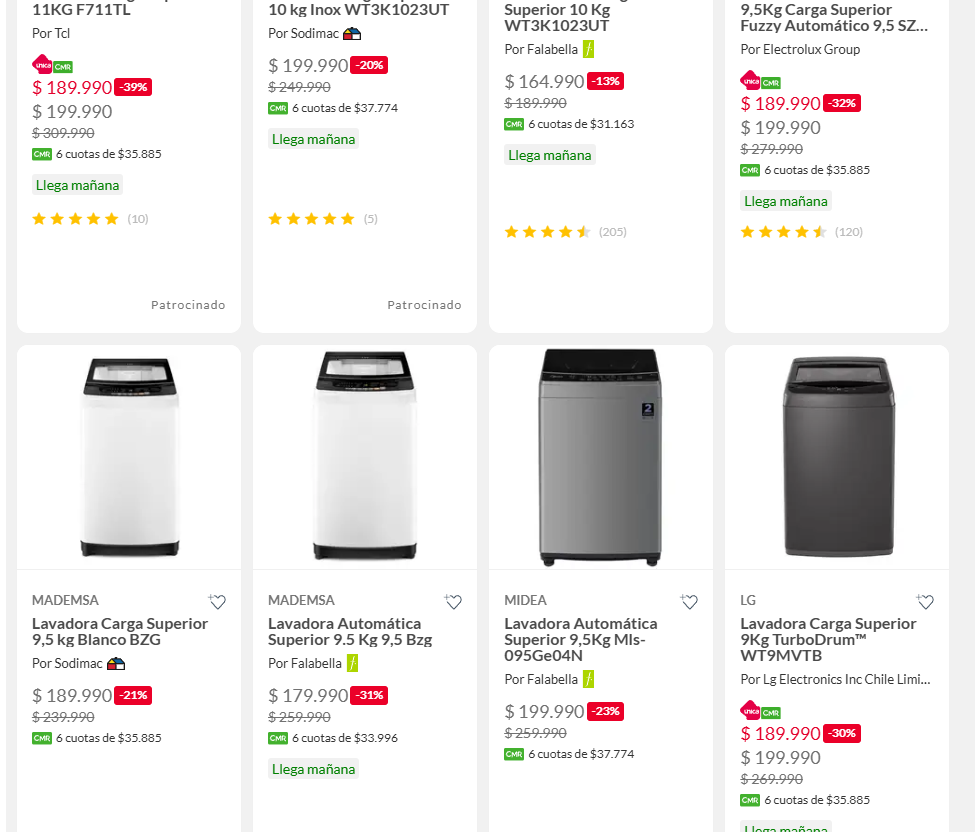
Task: Click Unica CMR badge on TCL washer
Action: (x=52, y=66)
